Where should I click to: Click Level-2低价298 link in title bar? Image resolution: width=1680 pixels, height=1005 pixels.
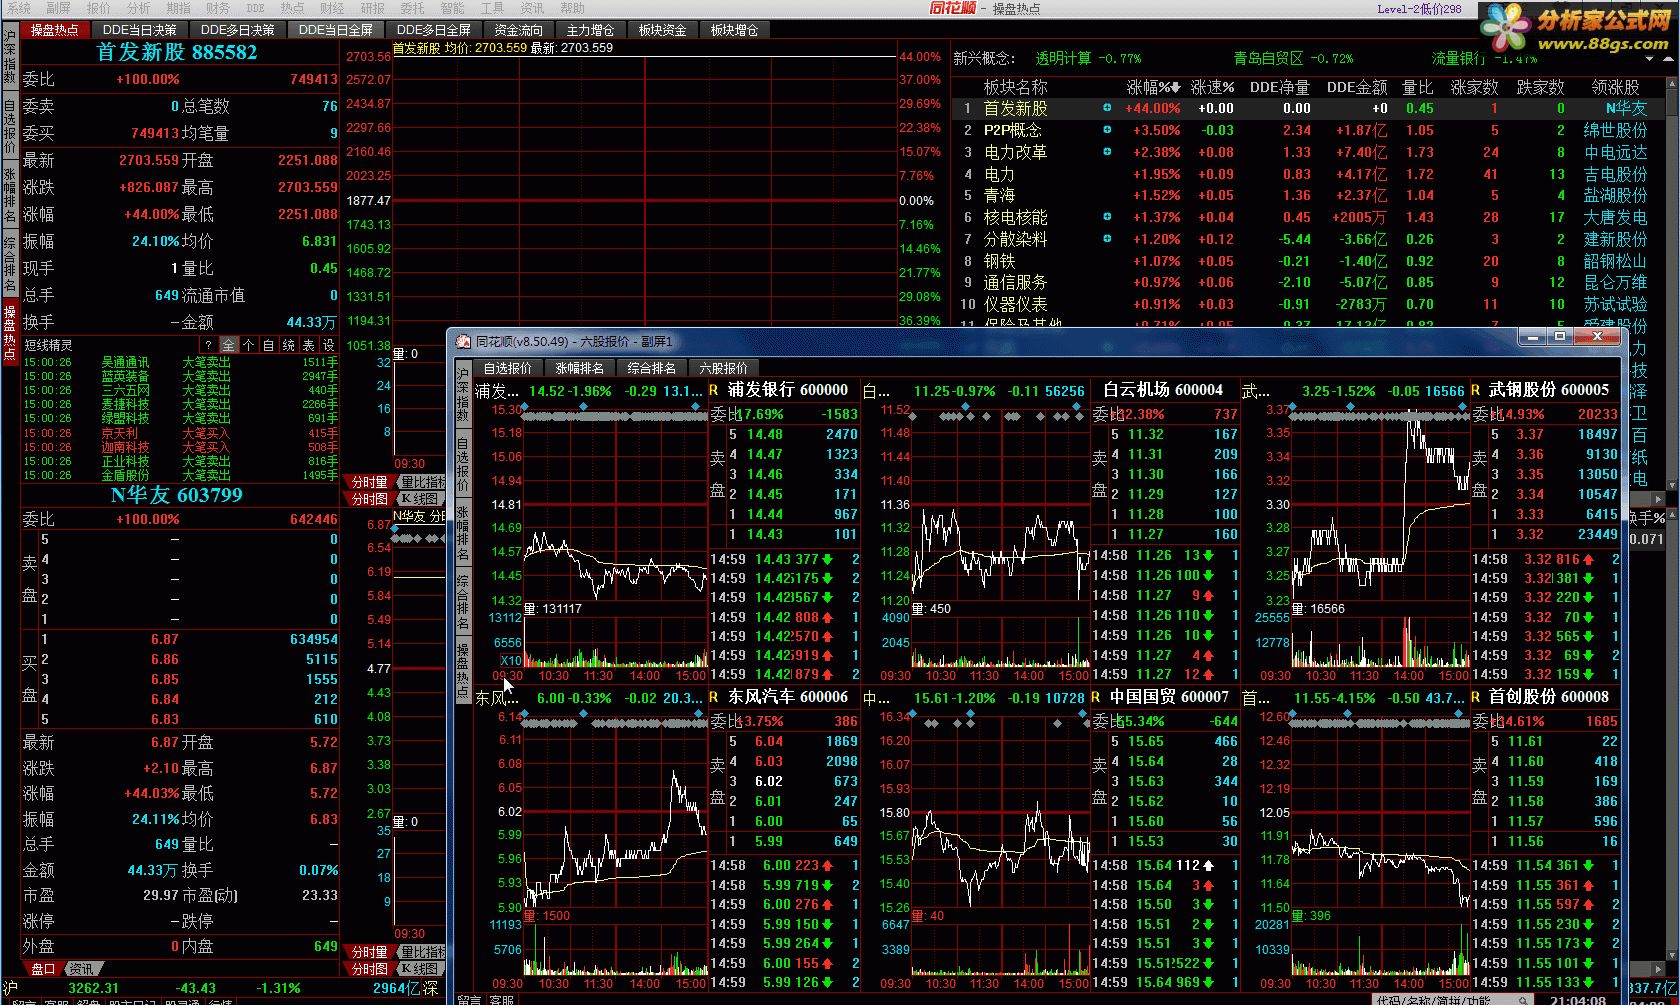point(1419,8)
